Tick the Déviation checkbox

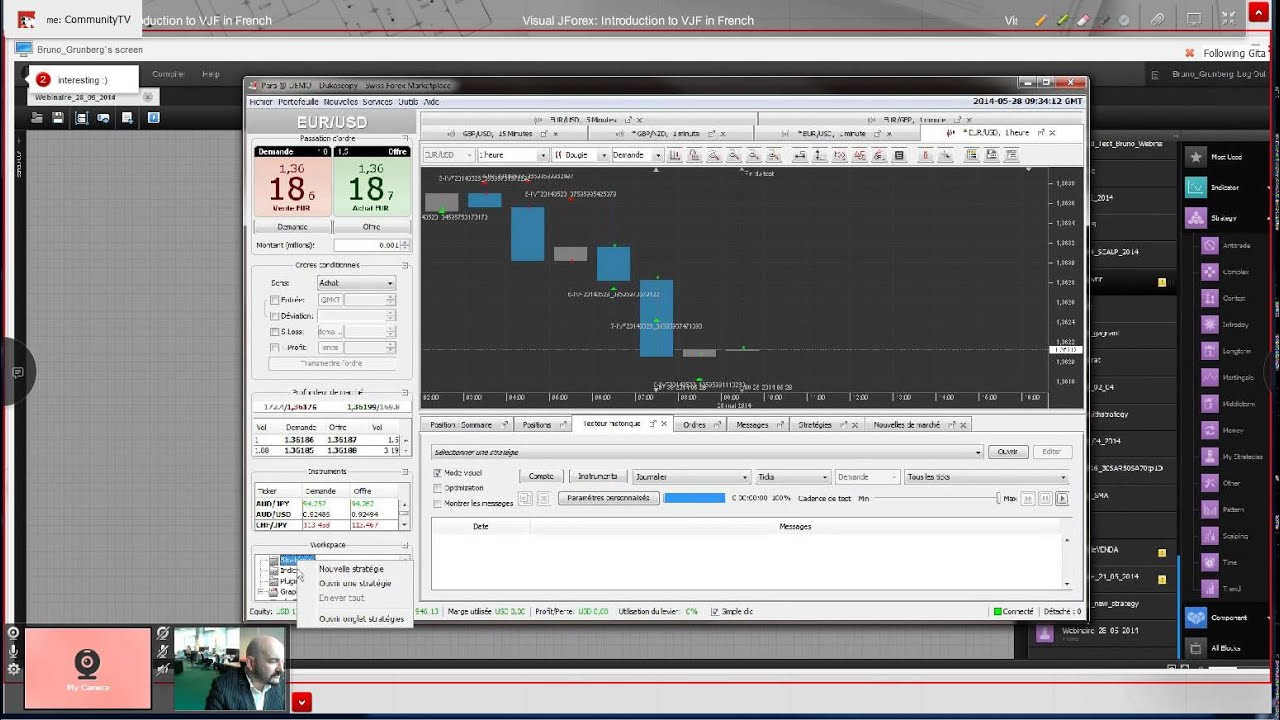(x=275, y=316)
